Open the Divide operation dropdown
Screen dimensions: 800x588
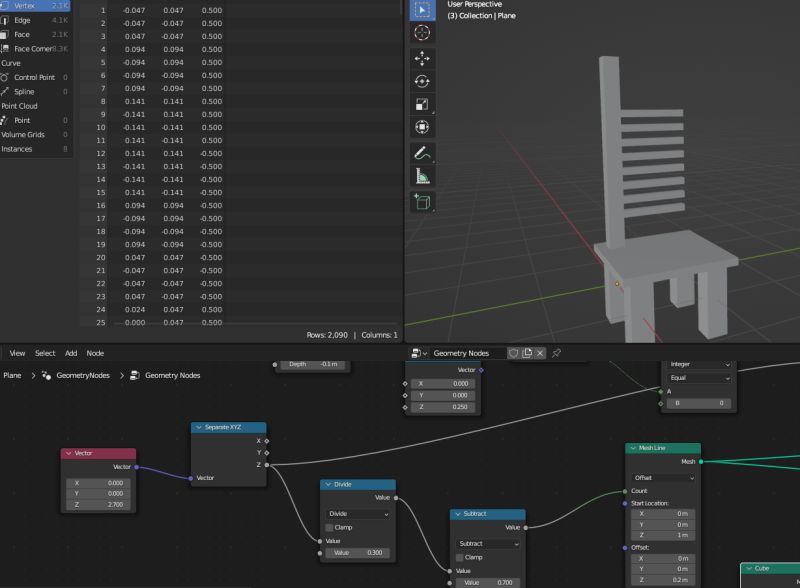coord(358,513)
